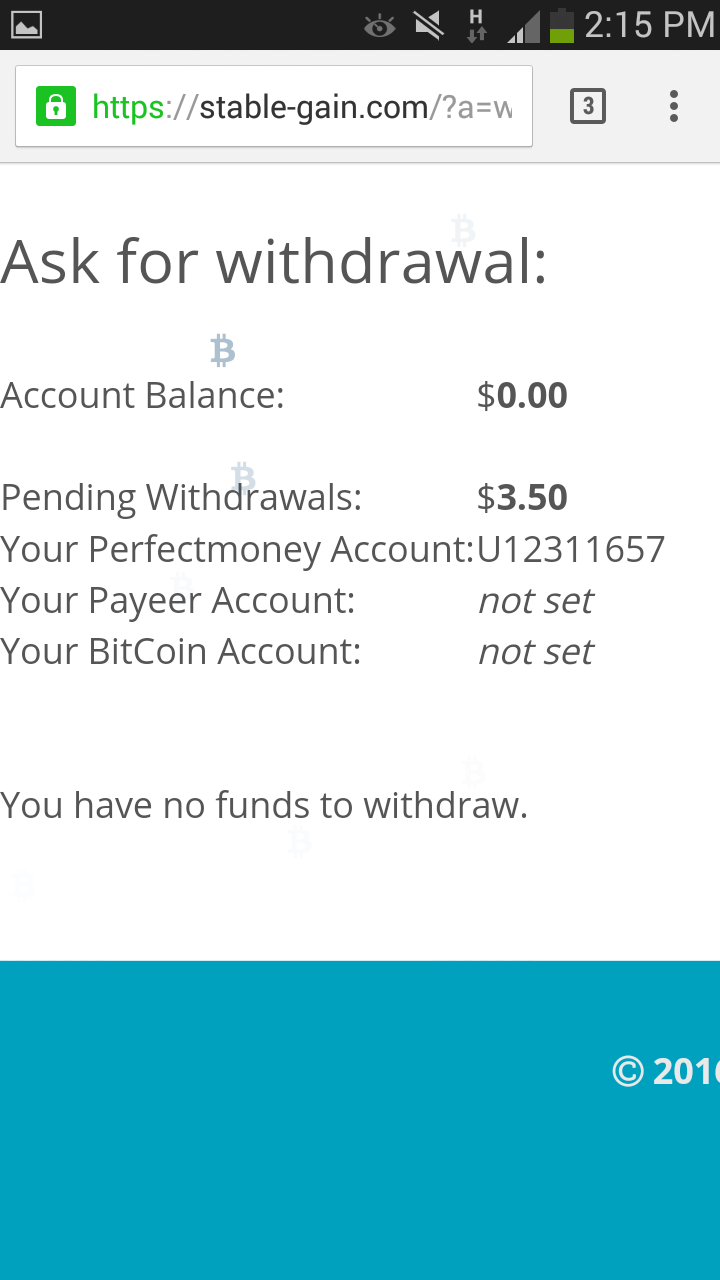Tap the $0.00 account balance amount
Screen dimensions: 720x1280
point(522,396)
